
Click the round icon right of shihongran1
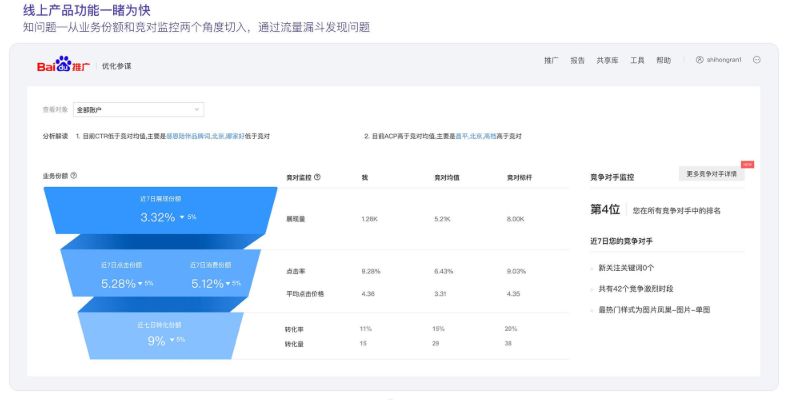coord(757,60)
